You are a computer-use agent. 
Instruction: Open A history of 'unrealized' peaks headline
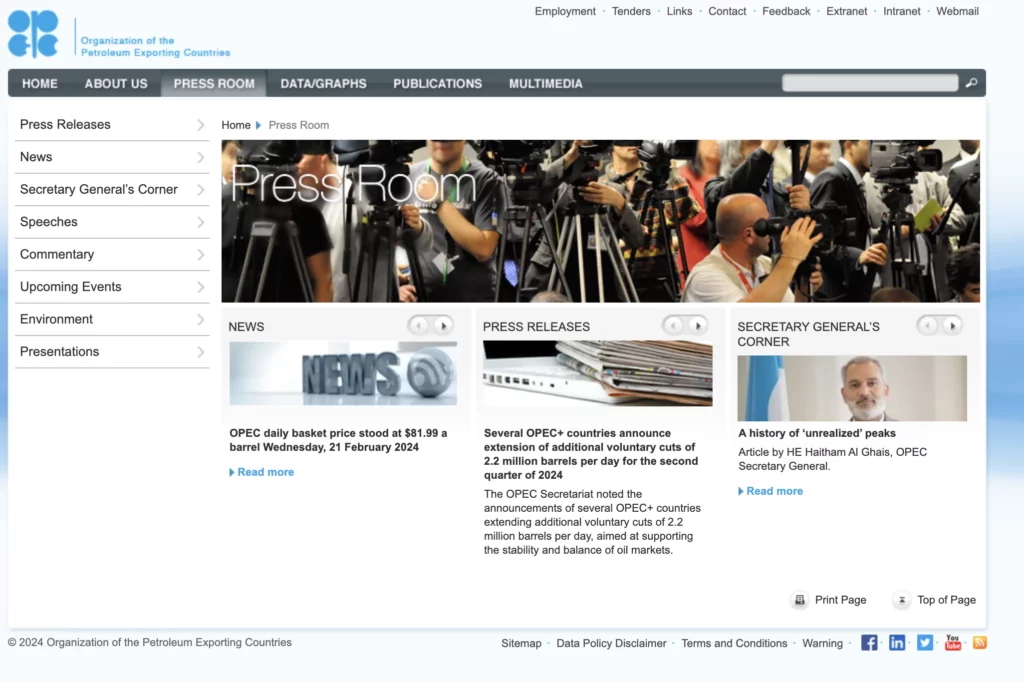point(817,433)
